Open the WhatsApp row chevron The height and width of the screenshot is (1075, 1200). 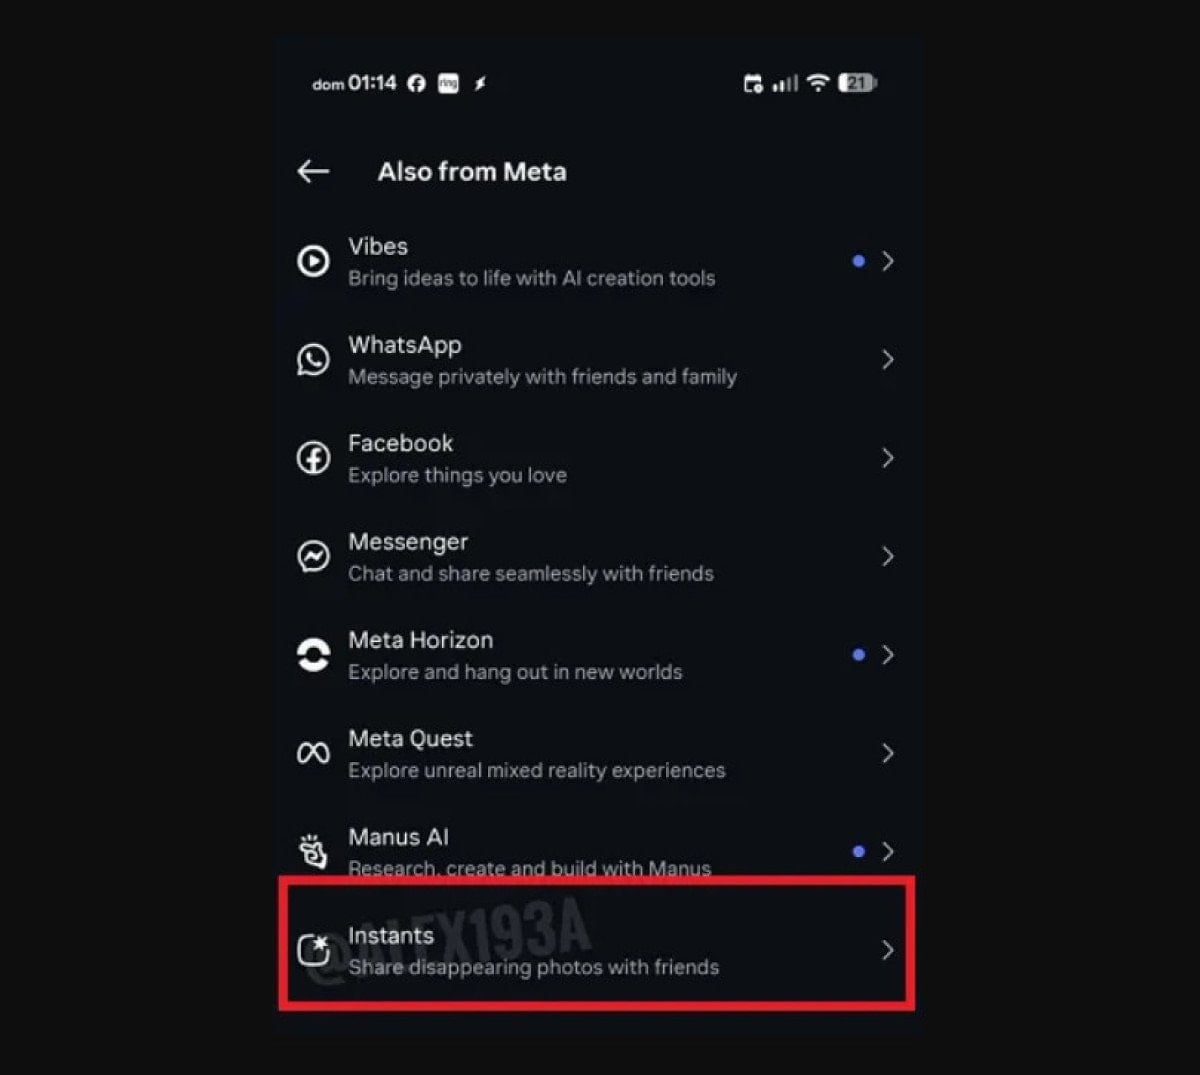[887, 359]
